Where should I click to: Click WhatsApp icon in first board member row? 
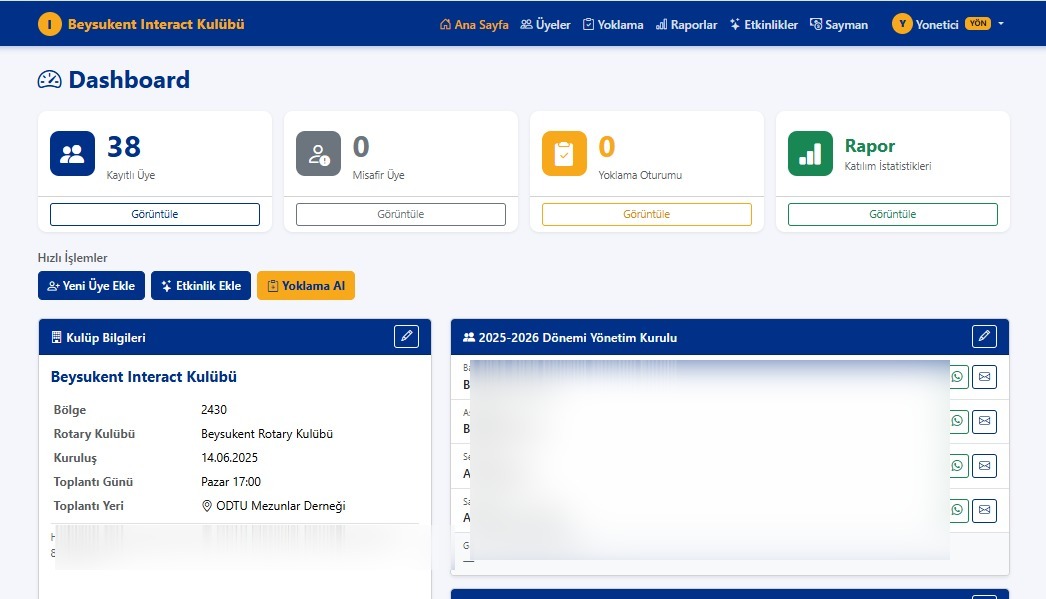[957, 377]
